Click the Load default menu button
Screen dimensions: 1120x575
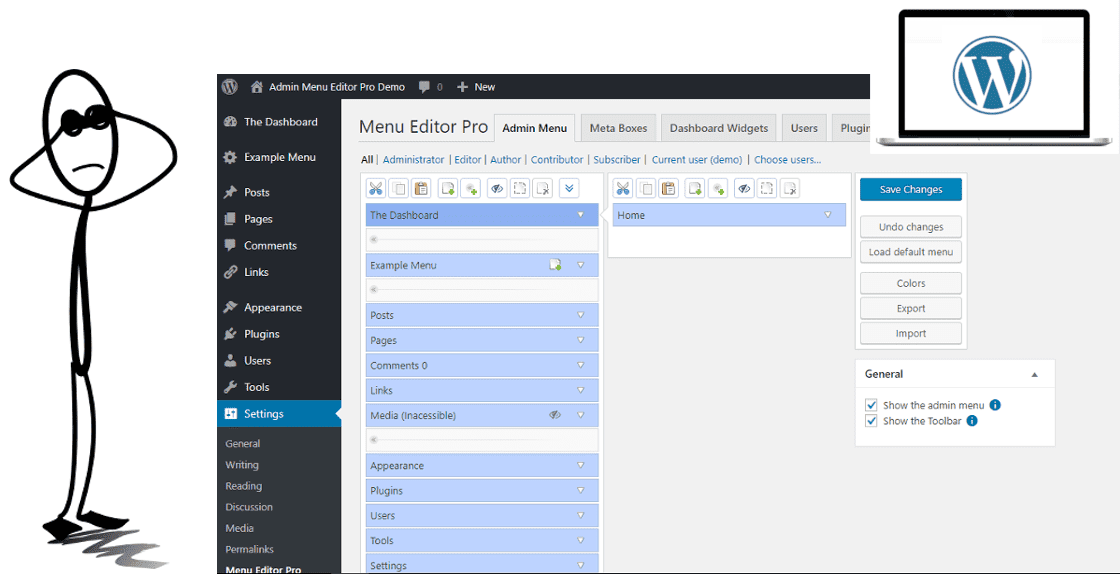pyautogui.click(x=911, y=251)
